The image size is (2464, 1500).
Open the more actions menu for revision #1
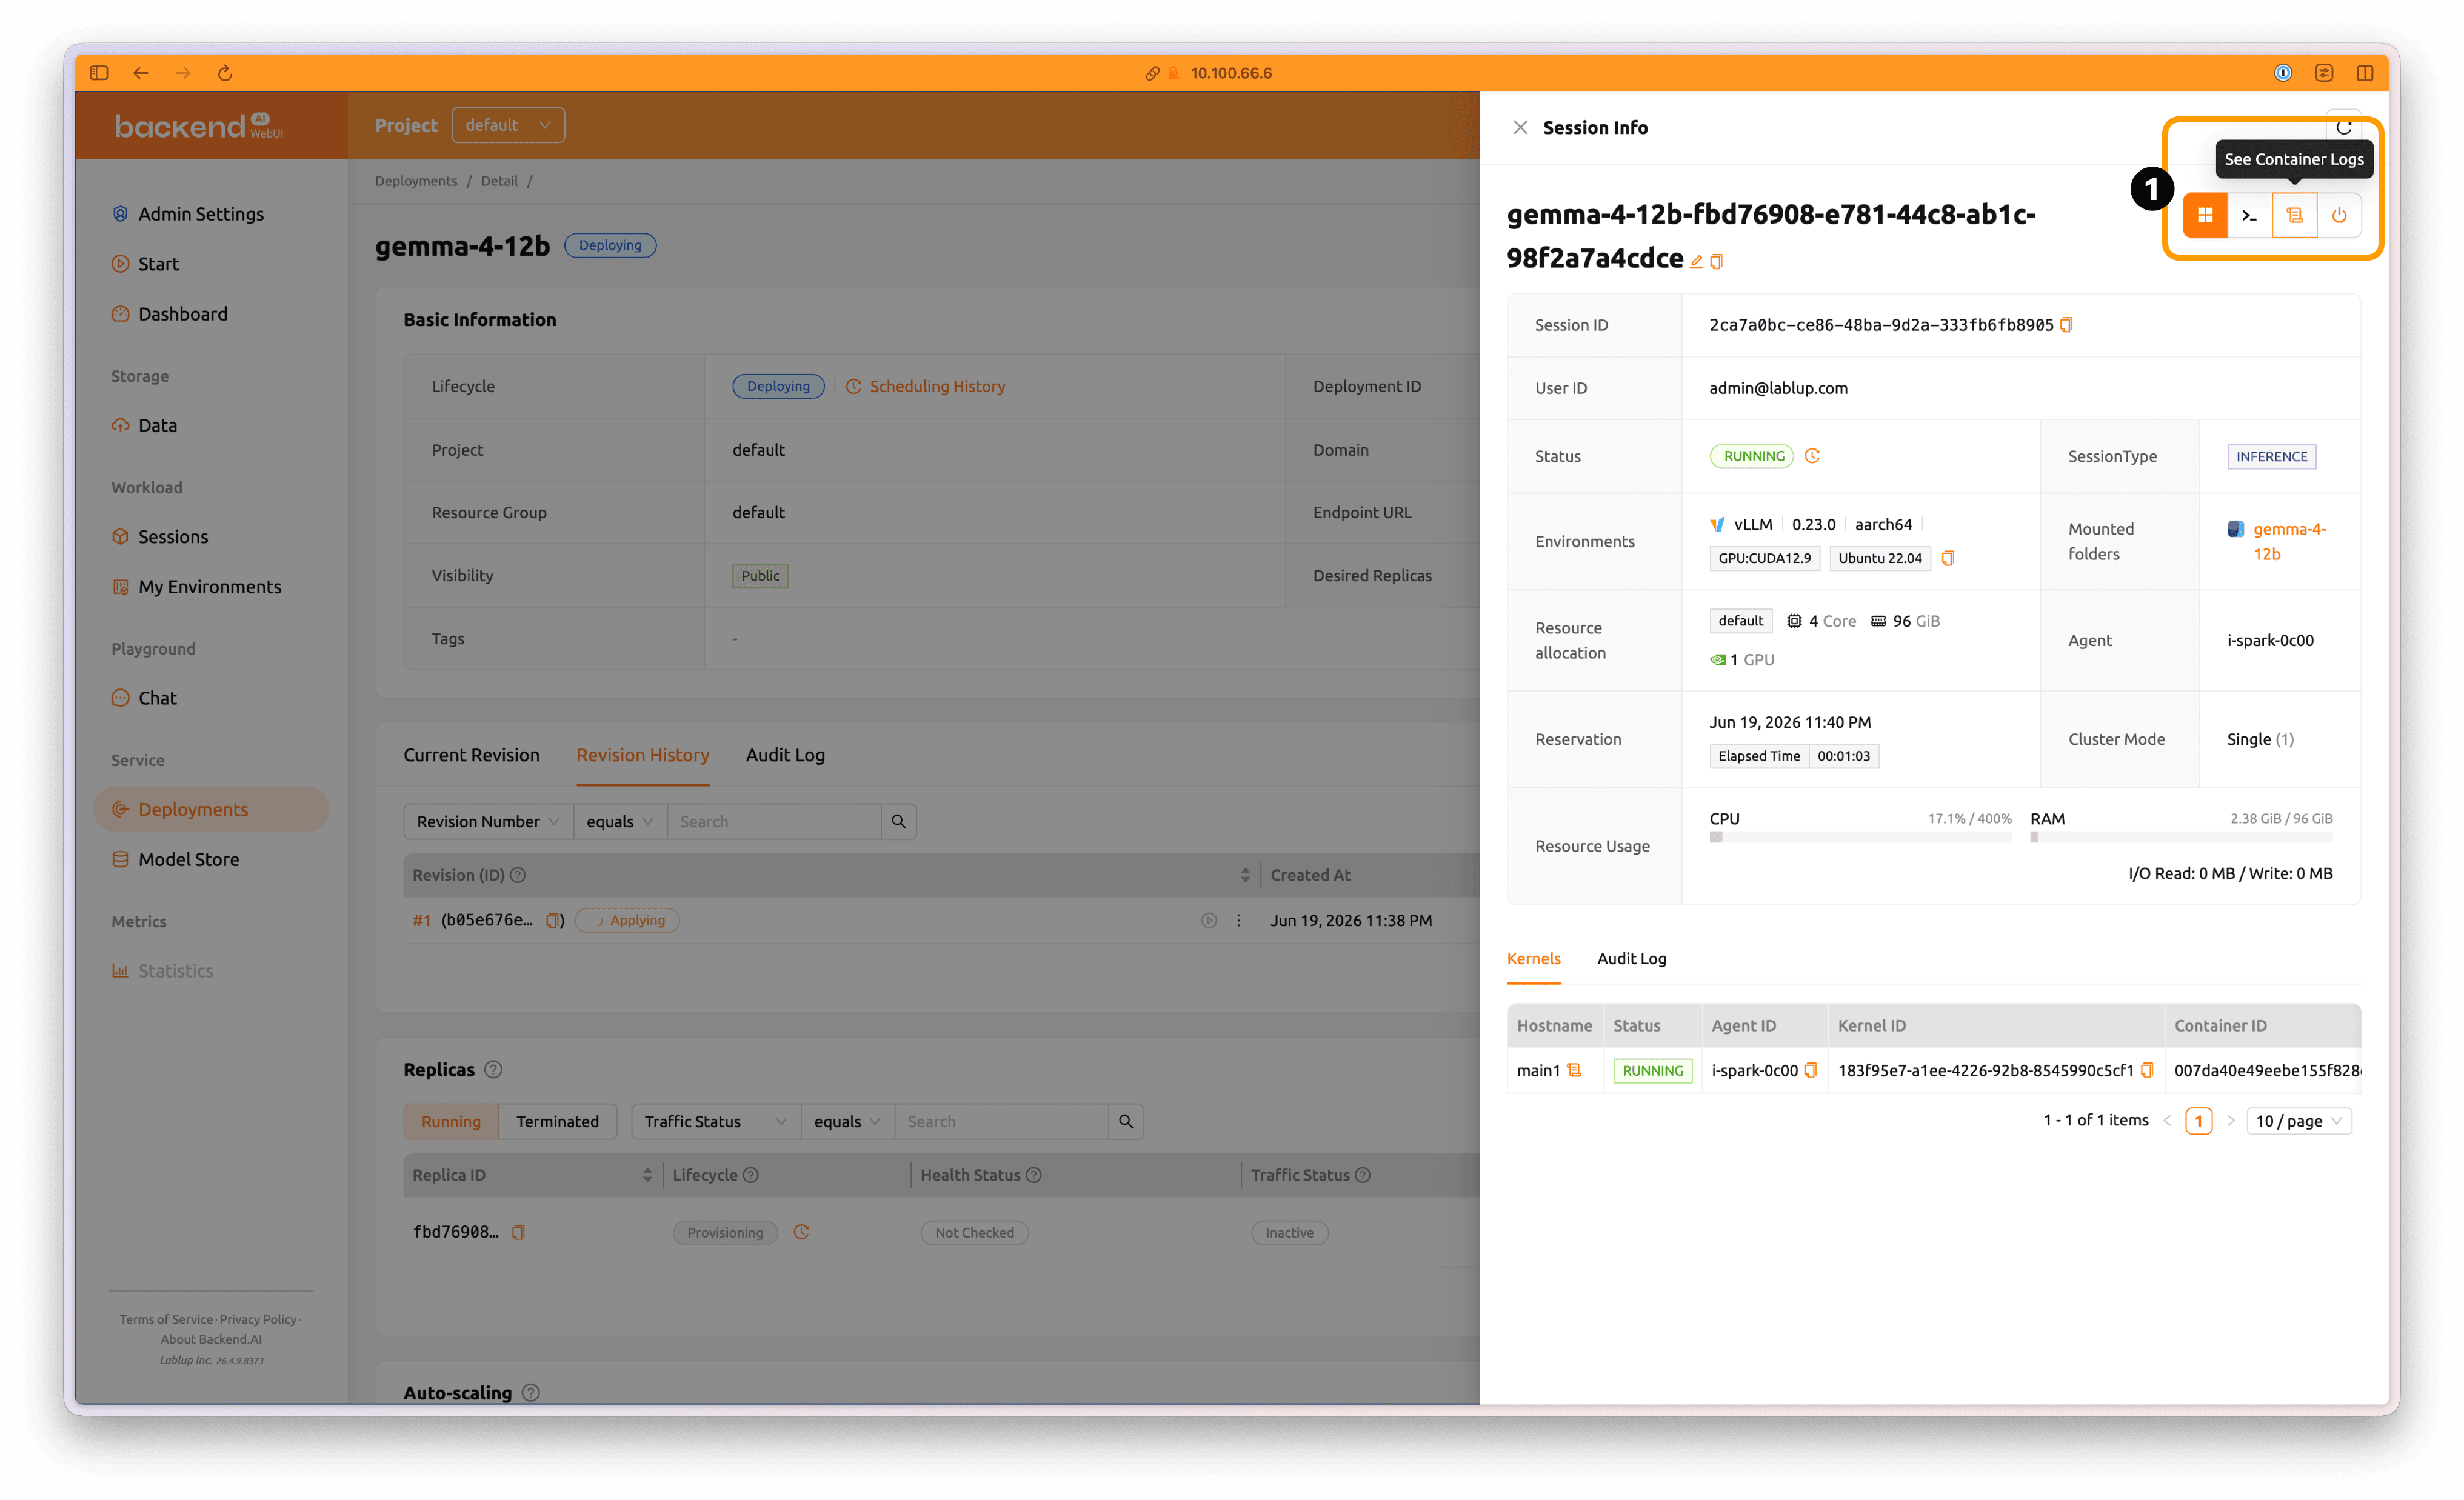1238,920
